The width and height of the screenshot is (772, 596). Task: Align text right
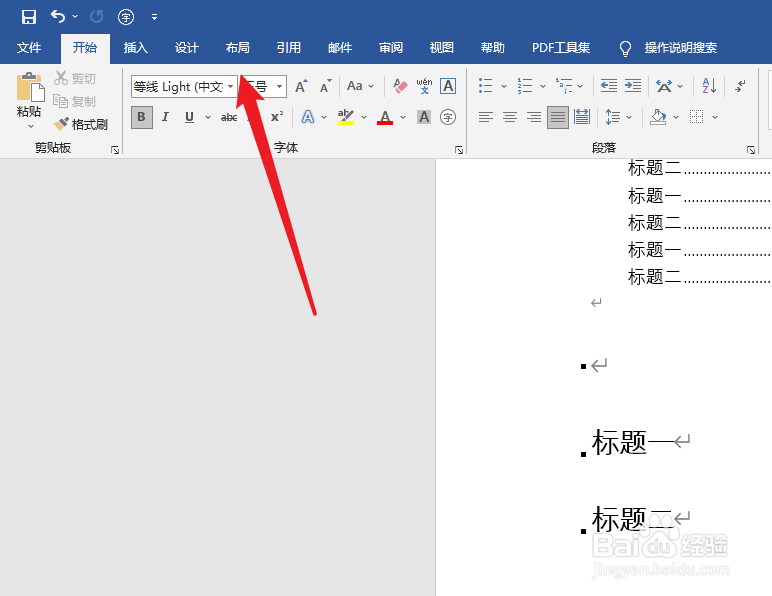534,117
